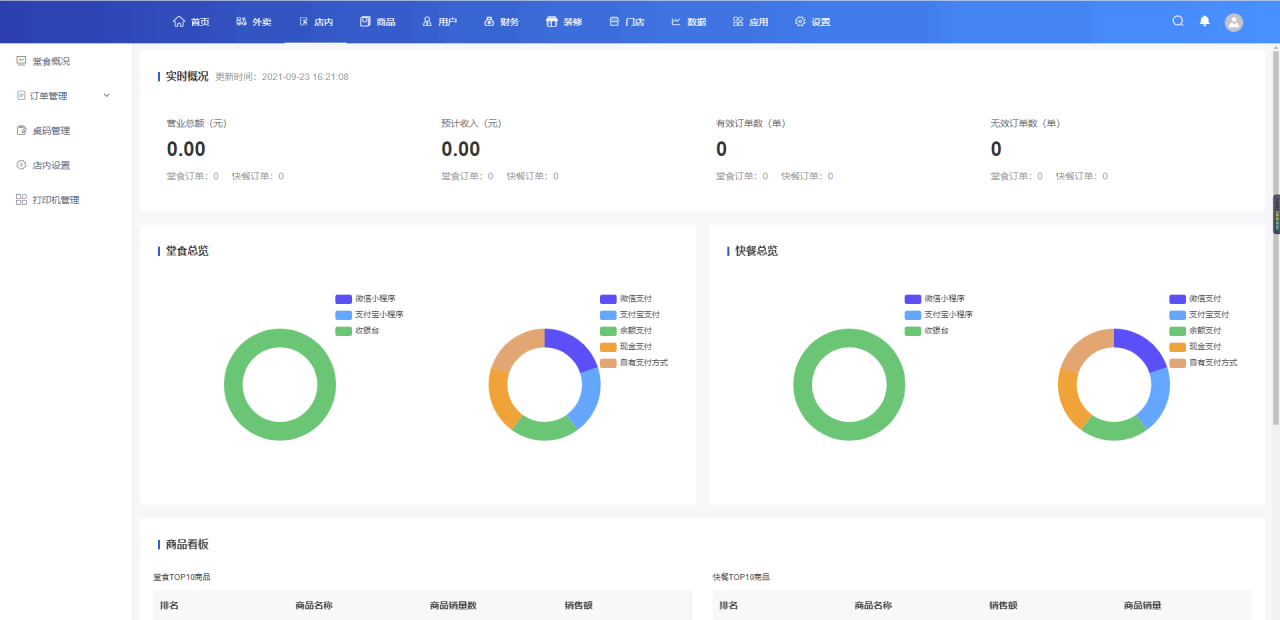Screen dimensions: 1280x620
Task: Toggle 支付宝支付 legend in 快餐总览
Action: tap(1177, 315)
